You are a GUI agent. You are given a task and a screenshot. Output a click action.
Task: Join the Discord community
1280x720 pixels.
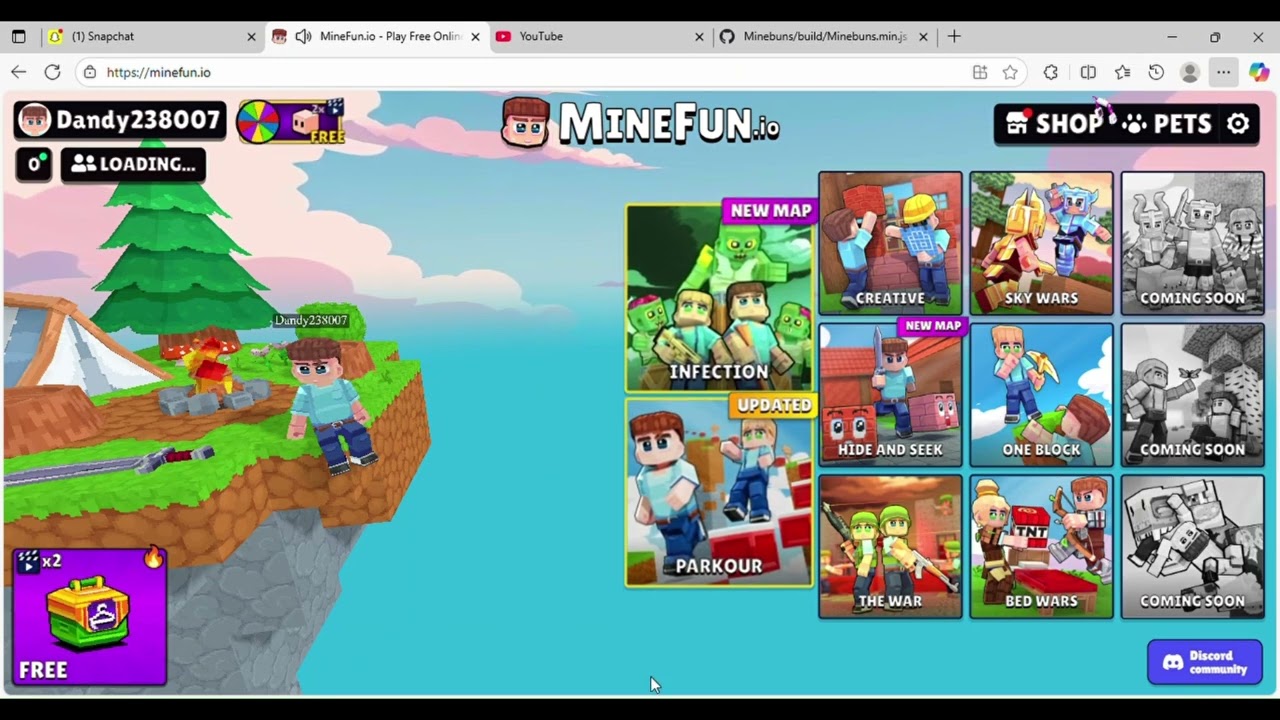(1204, 662)
